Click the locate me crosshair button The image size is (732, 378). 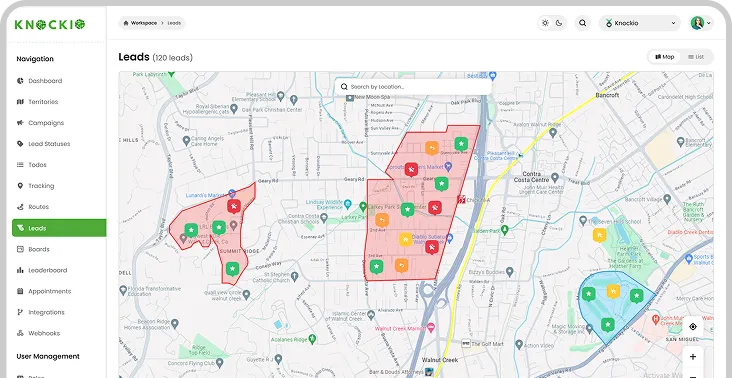tap(693, 327)
